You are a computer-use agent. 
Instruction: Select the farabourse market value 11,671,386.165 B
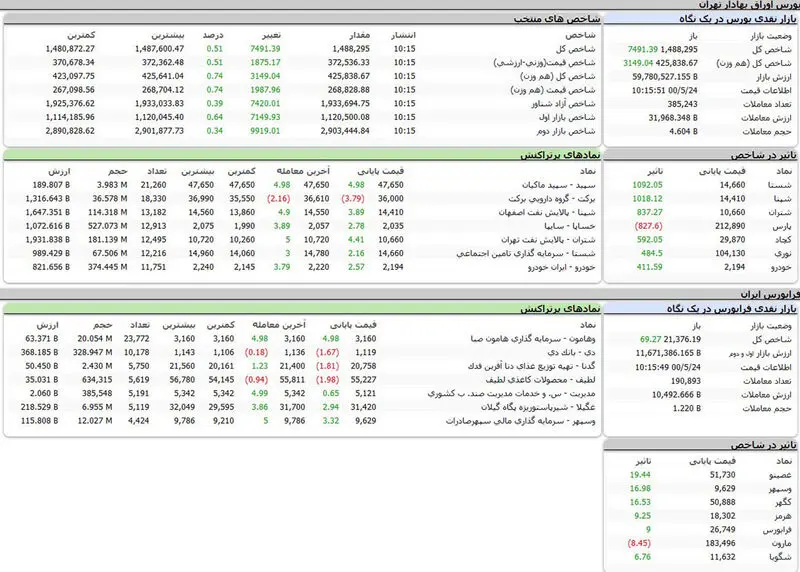668,353
